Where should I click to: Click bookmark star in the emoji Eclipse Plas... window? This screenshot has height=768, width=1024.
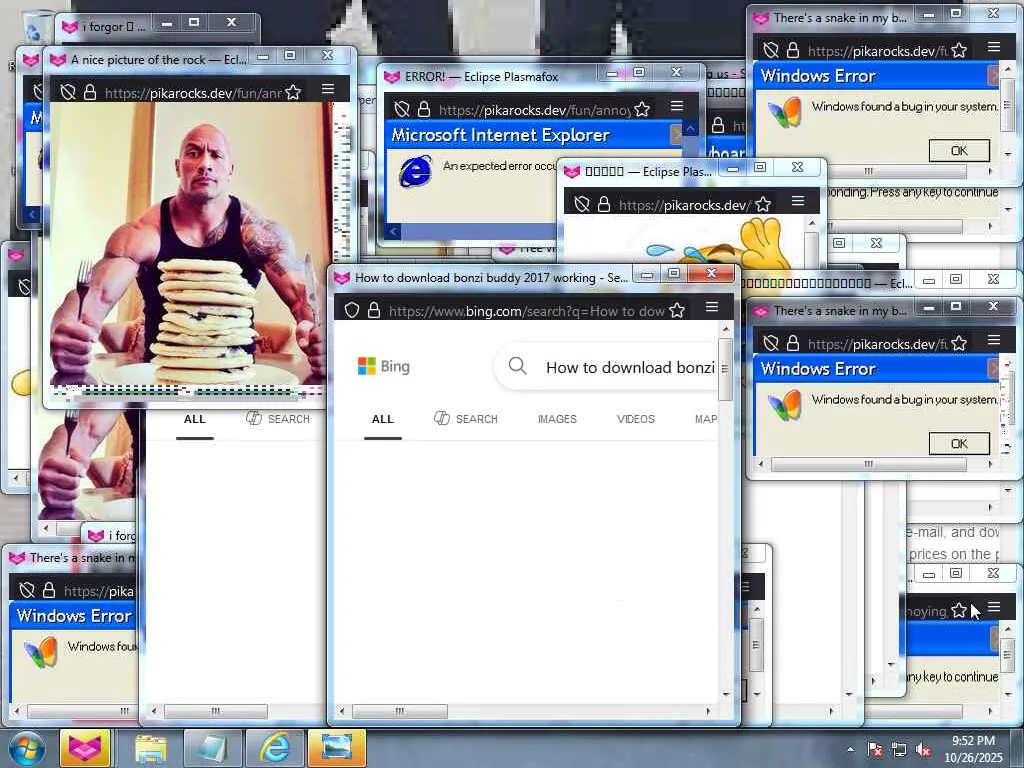click(763, 204)
